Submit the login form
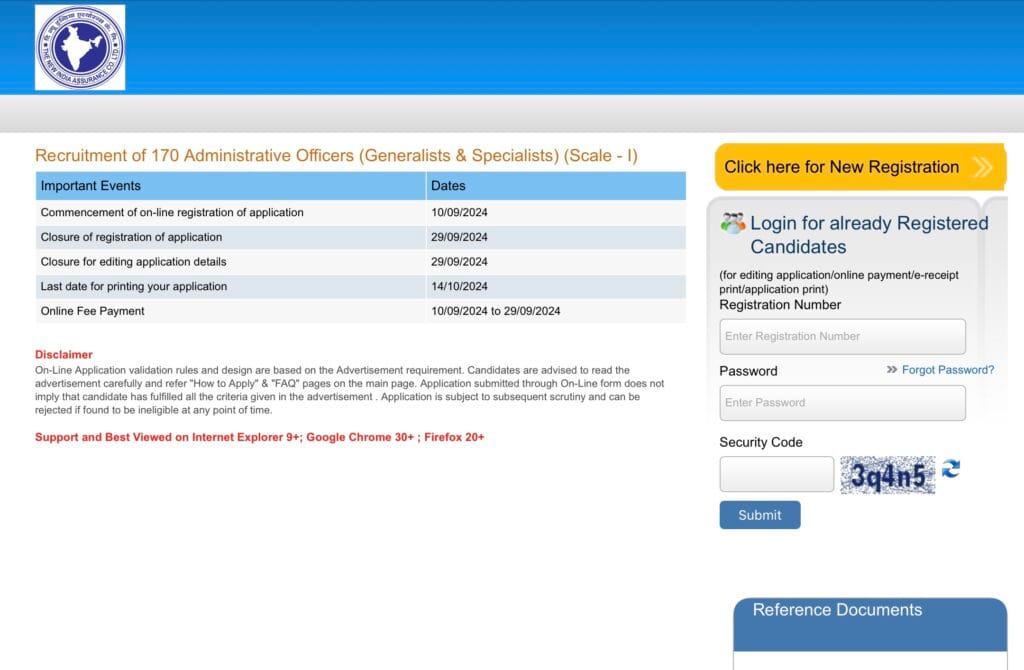 [x=760, y=515]
